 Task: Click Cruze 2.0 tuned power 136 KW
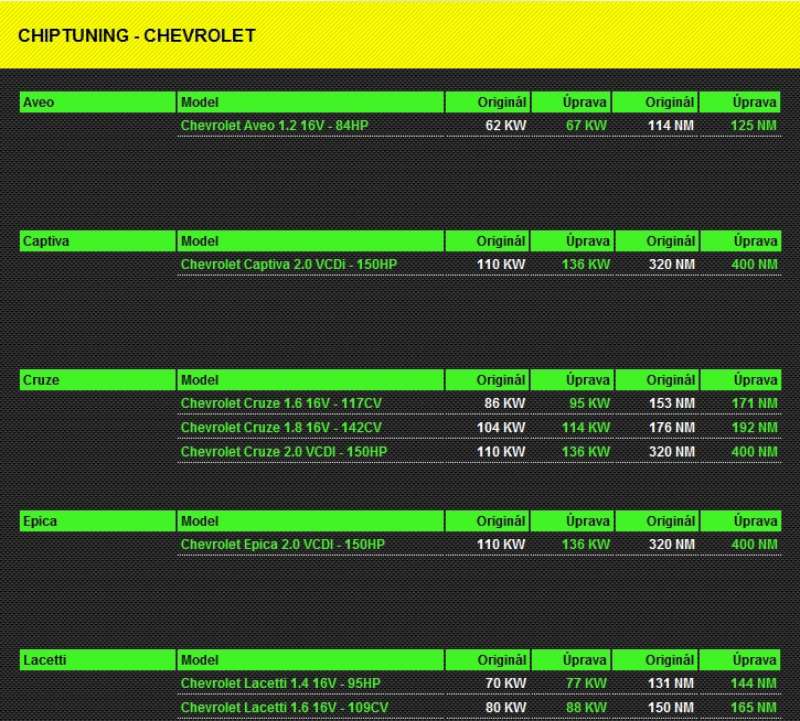(586, 452)
